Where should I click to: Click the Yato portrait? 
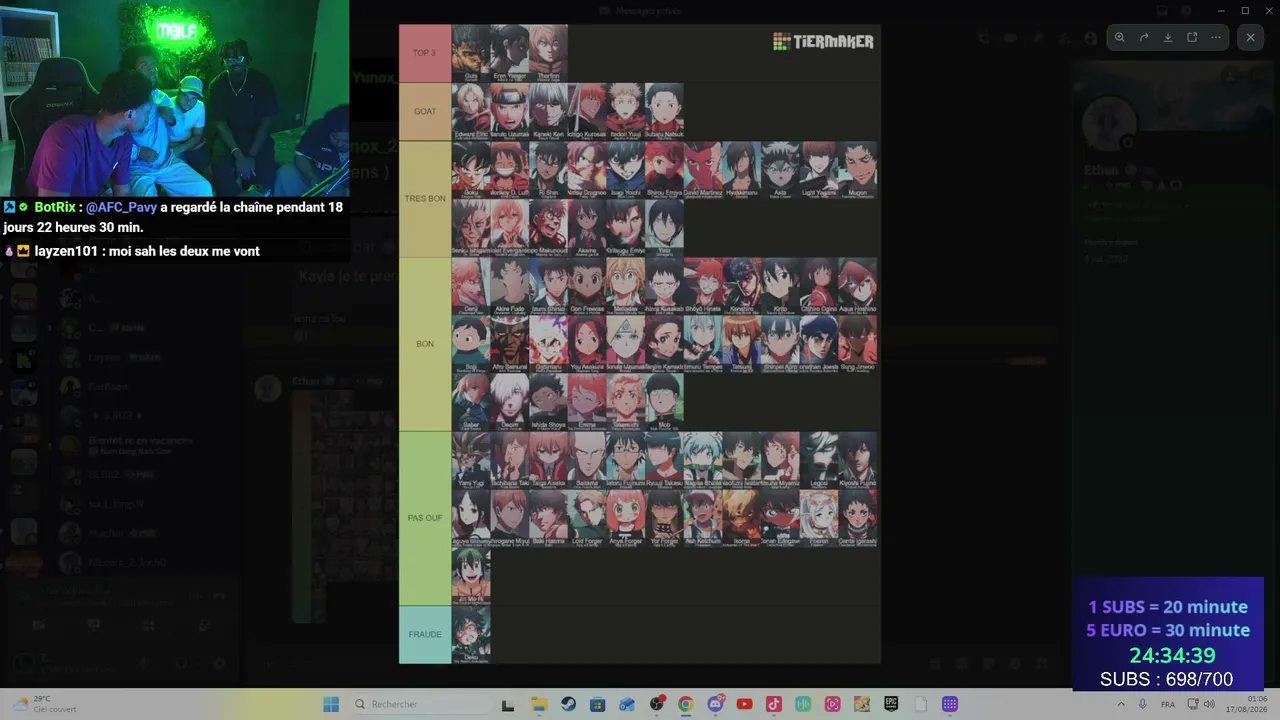tap(665, 228)
